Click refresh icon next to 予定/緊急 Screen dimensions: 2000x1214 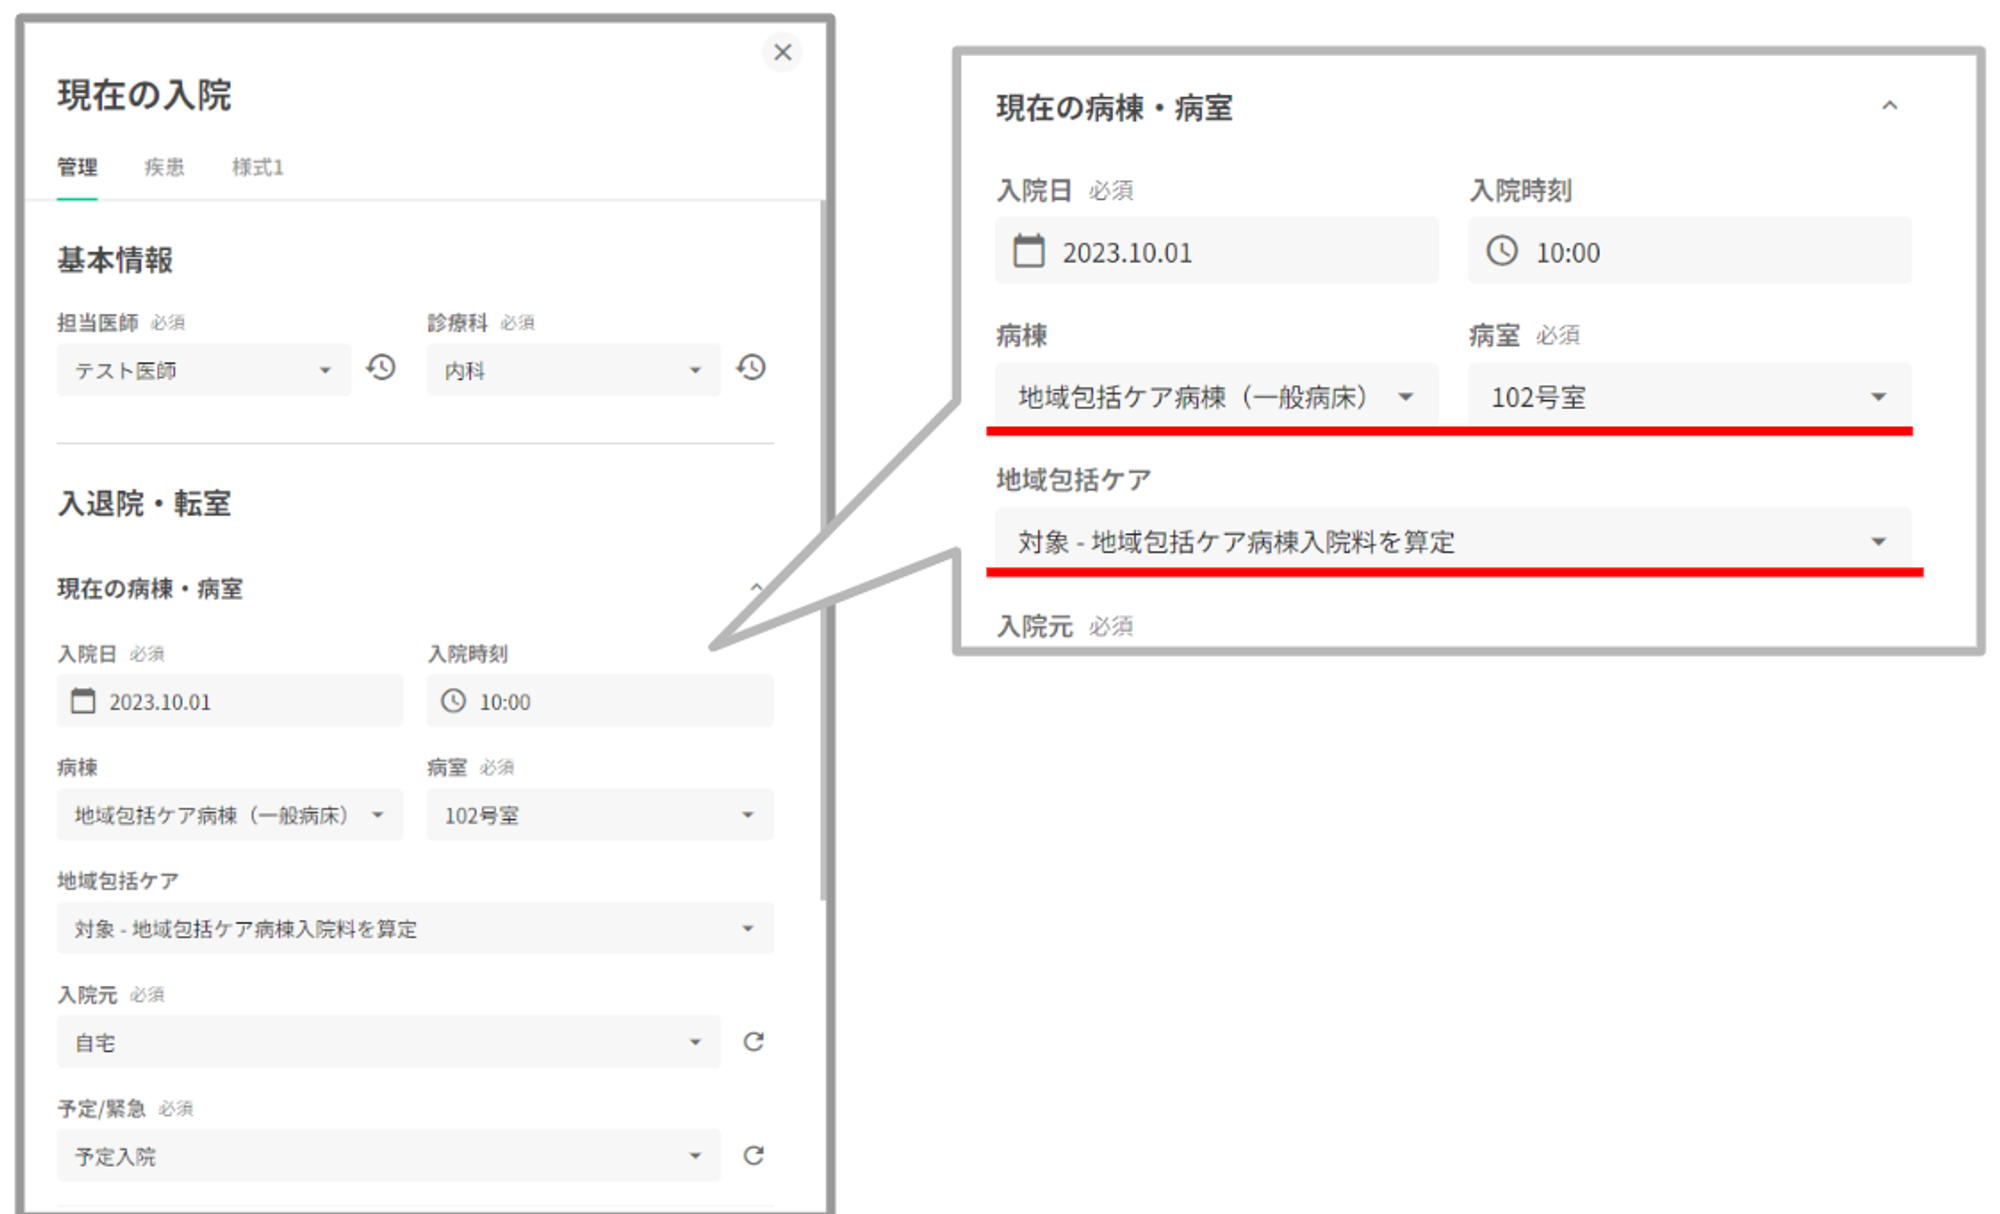753,1156
